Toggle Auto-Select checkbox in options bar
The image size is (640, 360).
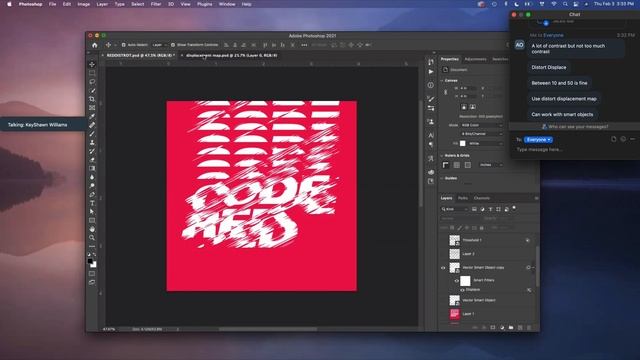(124, 45)
